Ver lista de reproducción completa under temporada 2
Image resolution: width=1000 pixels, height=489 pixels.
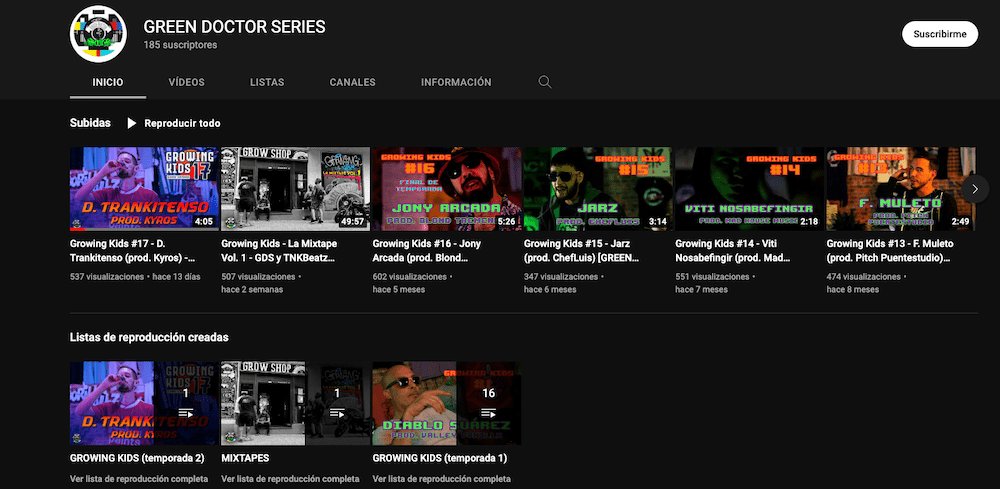[139, 479]
